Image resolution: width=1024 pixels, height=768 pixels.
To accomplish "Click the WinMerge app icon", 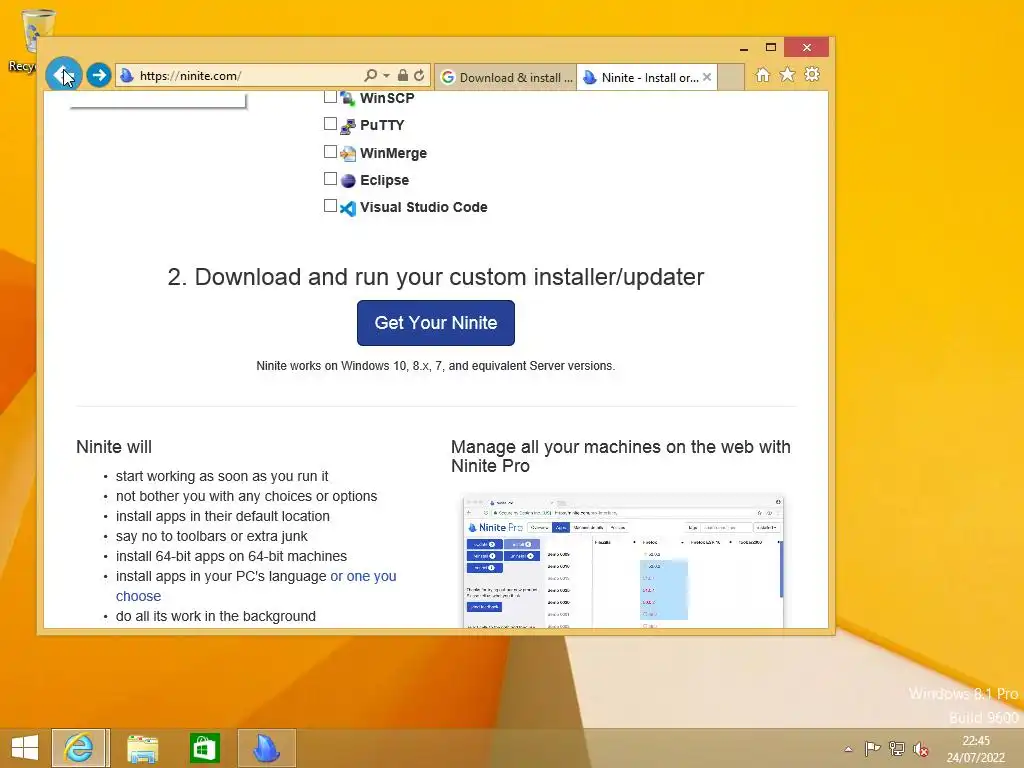I will click(x=348, y=154).
